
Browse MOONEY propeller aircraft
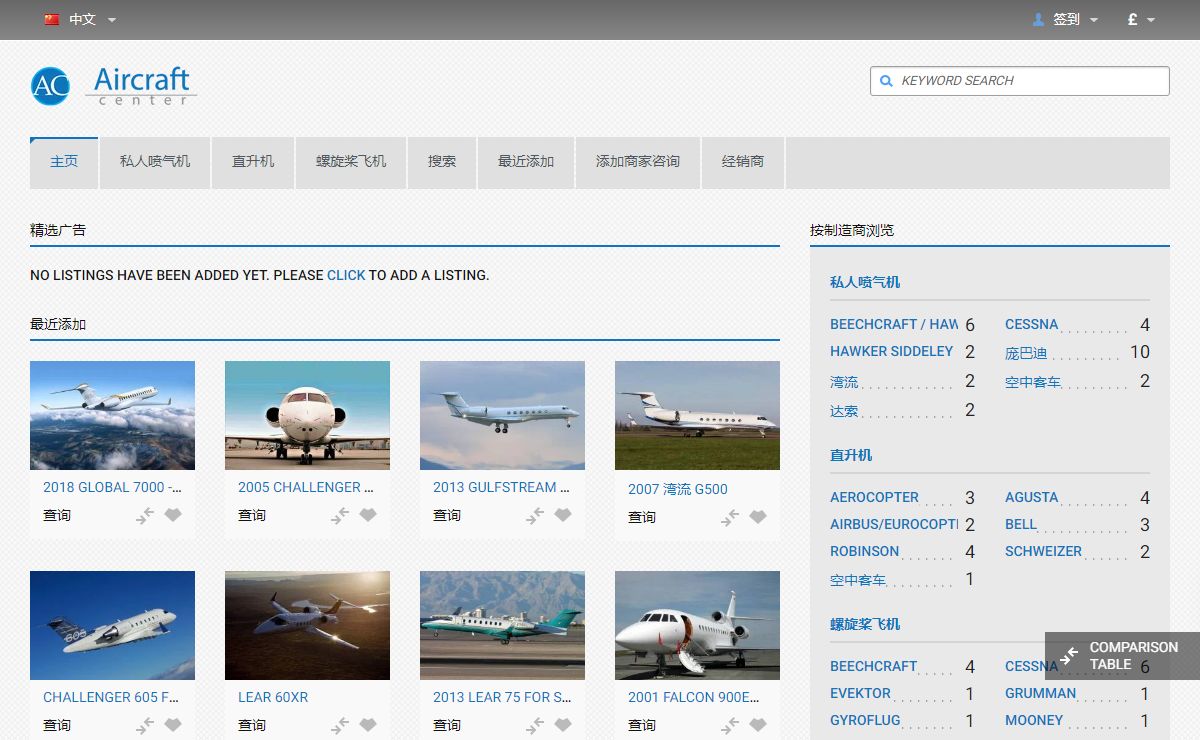click(x=1034, y=721)
